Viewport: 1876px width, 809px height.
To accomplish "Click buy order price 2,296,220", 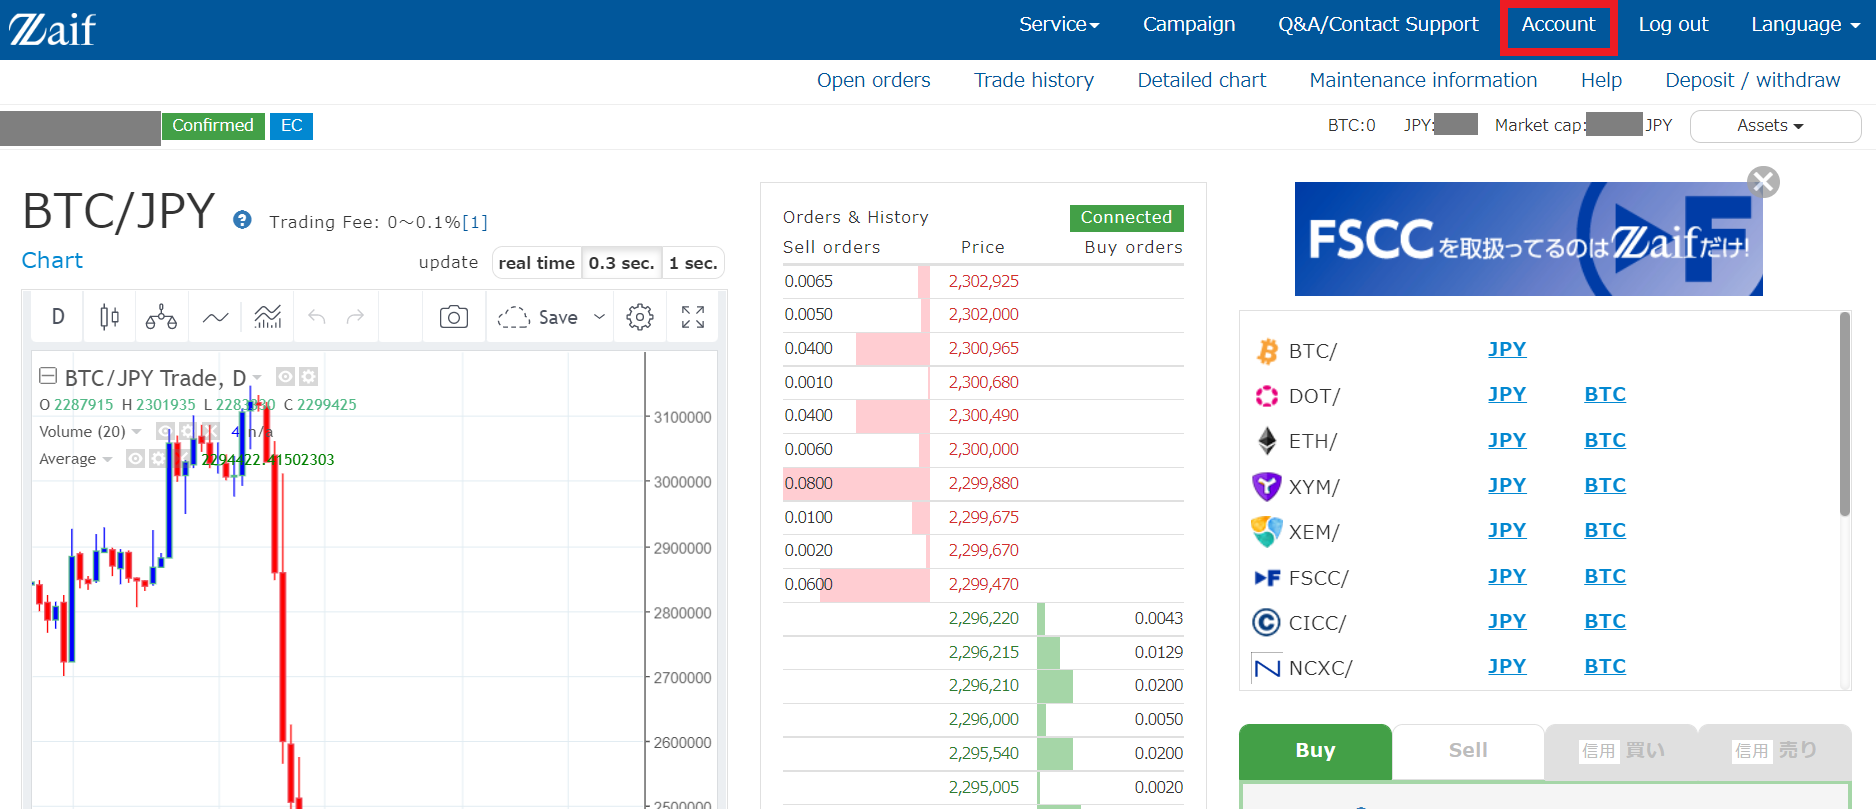I will [x=984, y=619].
